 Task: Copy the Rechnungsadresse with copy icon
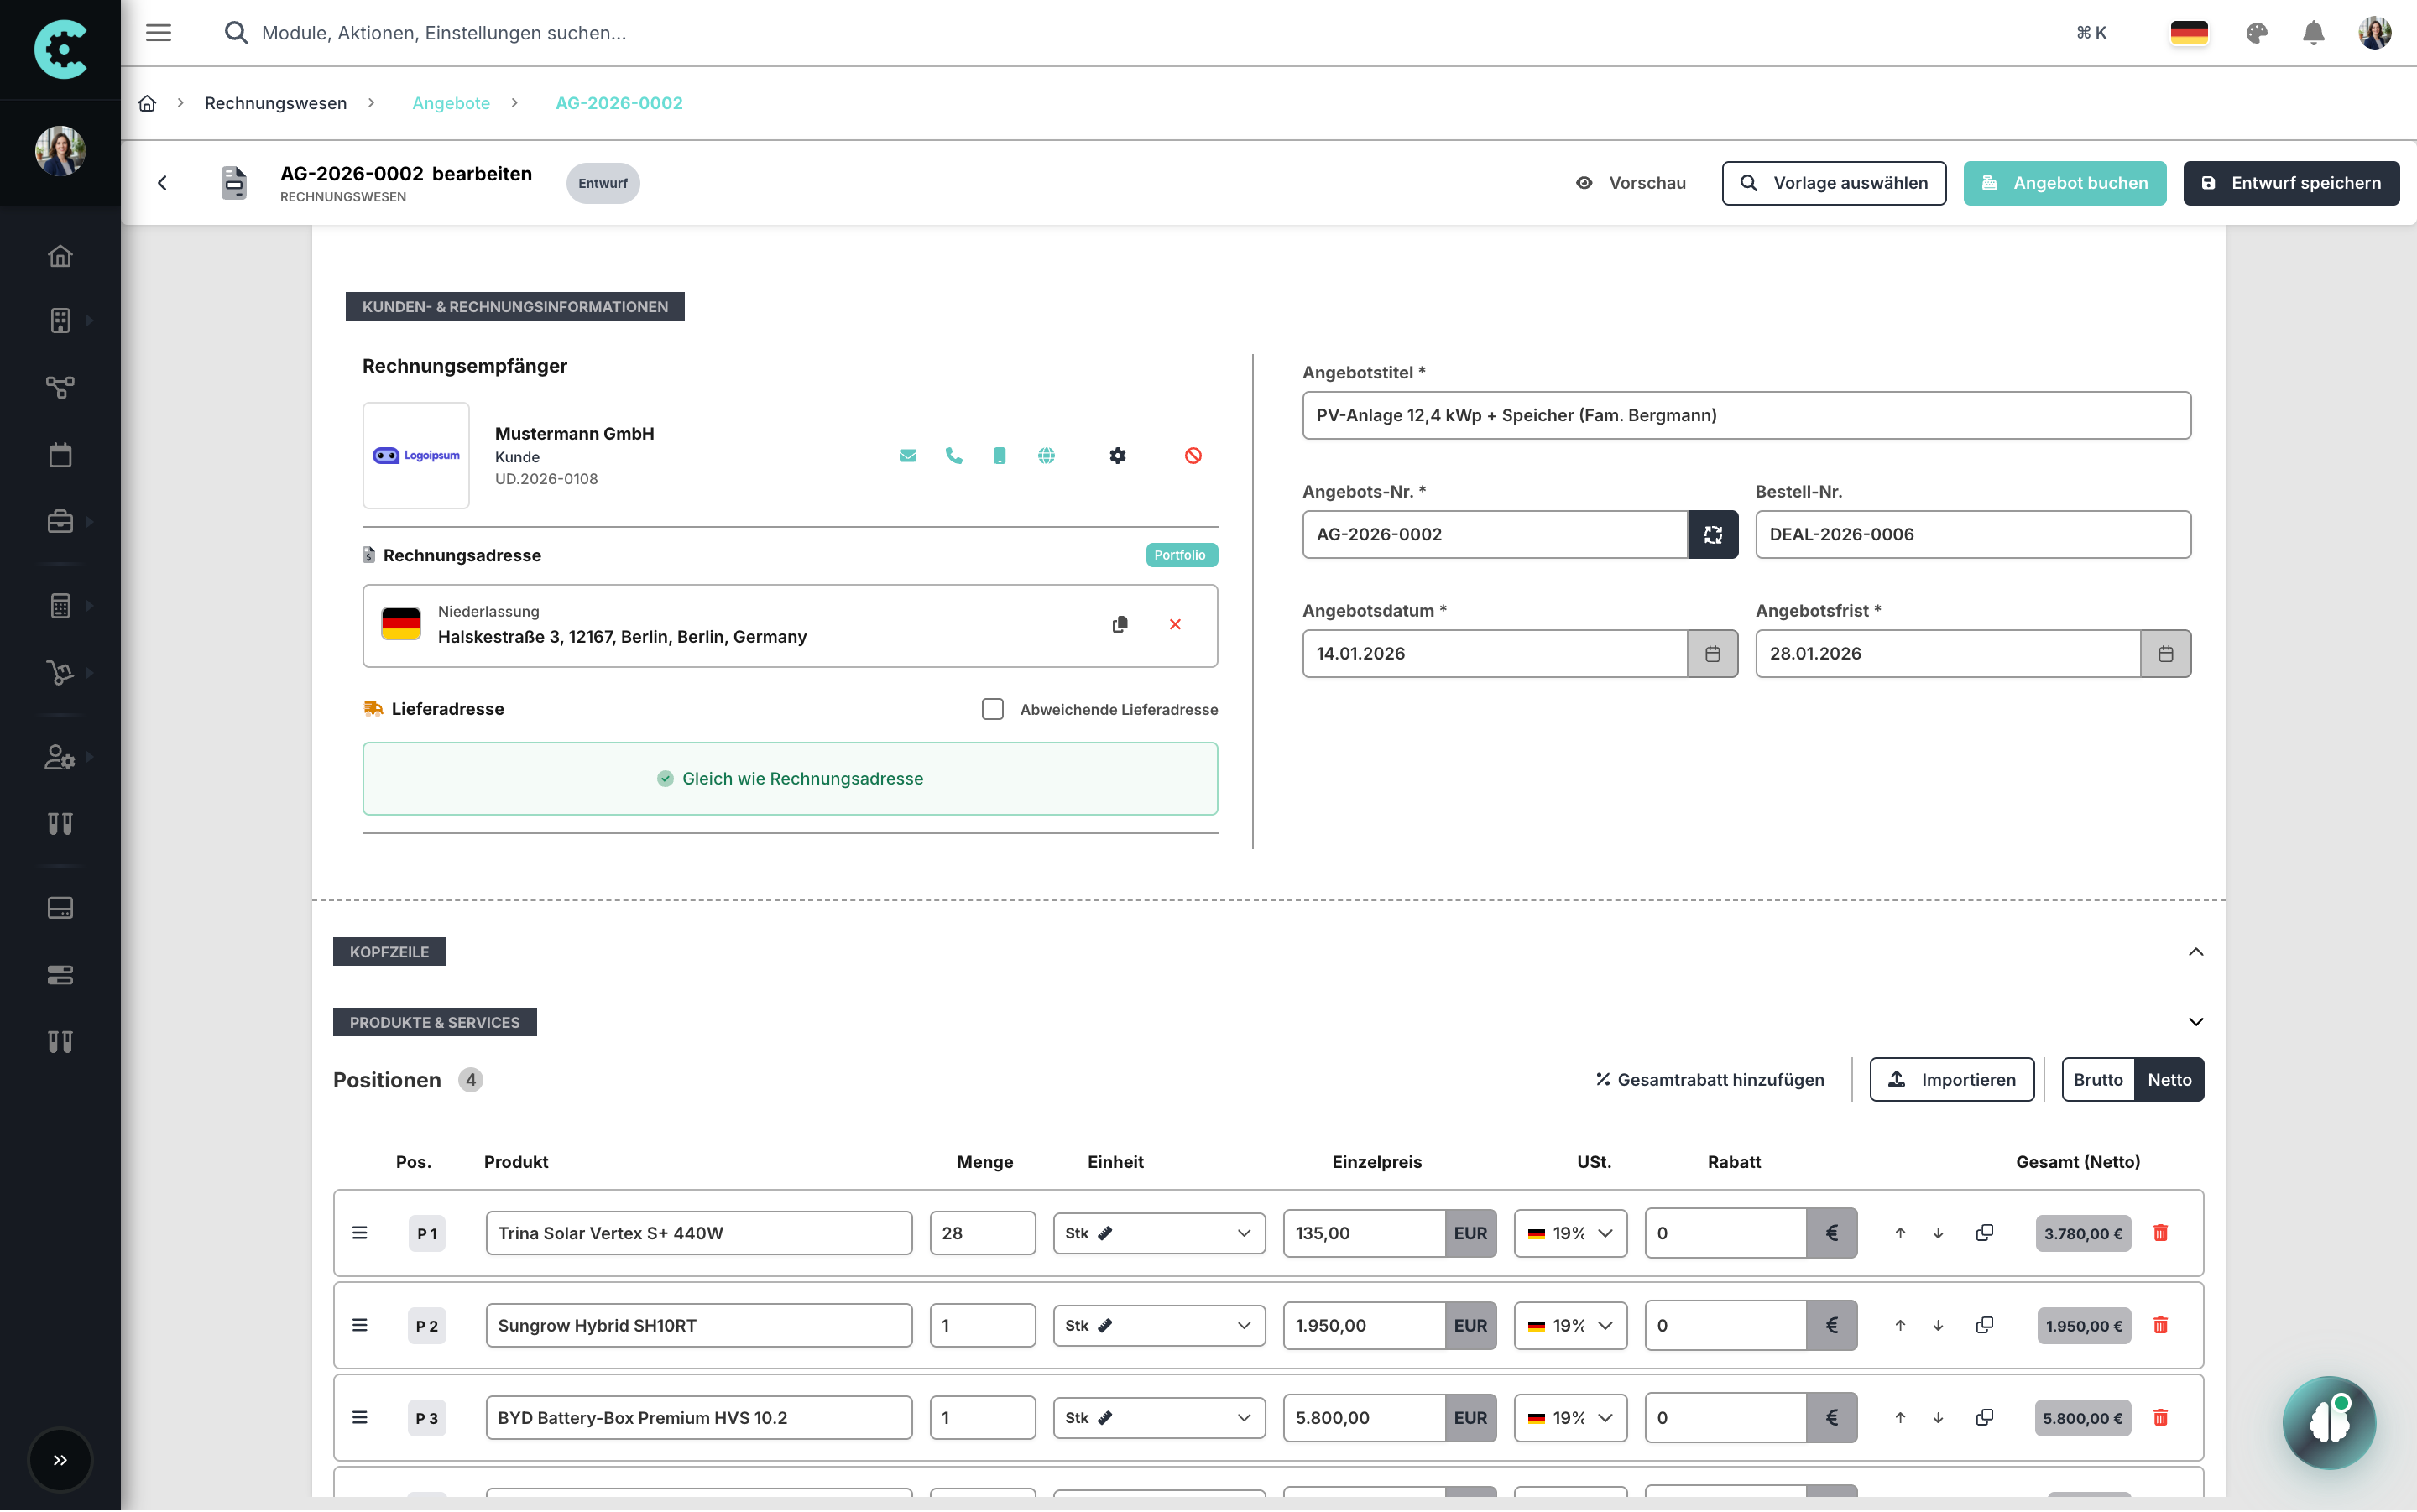(1120, 625)
